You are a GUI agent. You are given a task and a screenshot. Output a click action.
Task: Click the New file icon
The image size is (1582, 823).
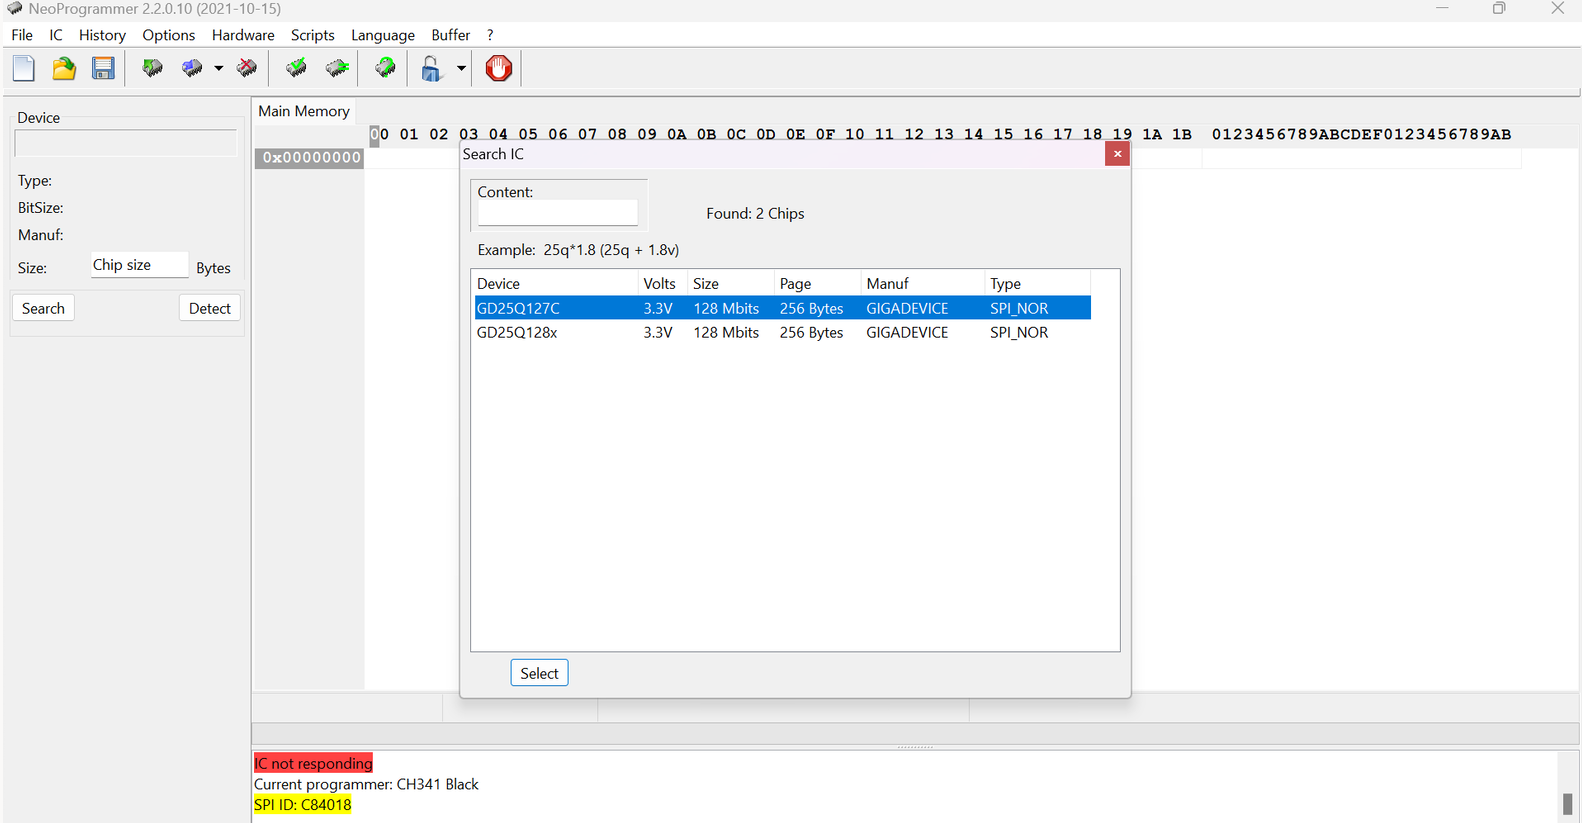(24, 69)
